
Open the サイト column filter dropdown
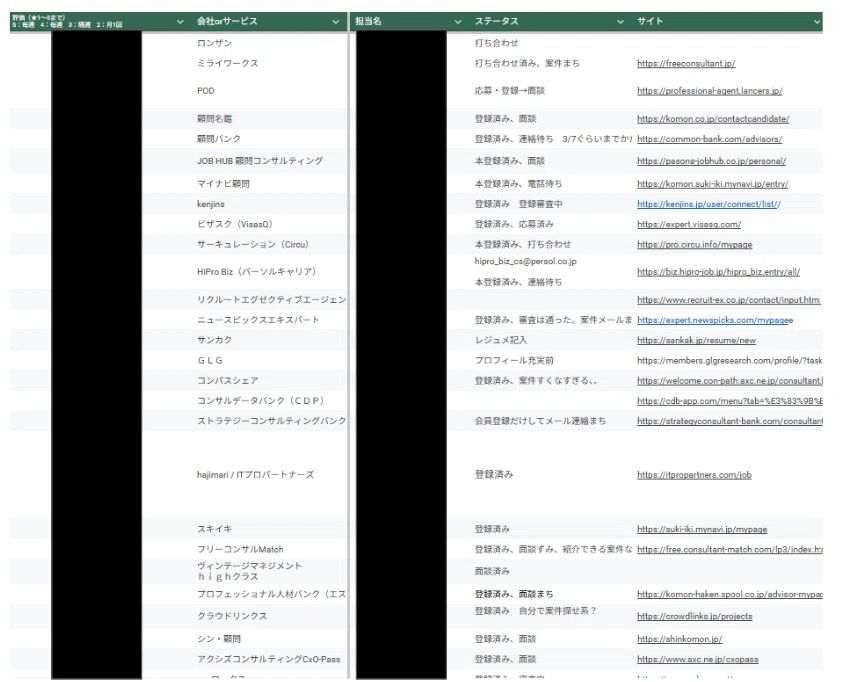coord(817,22)
